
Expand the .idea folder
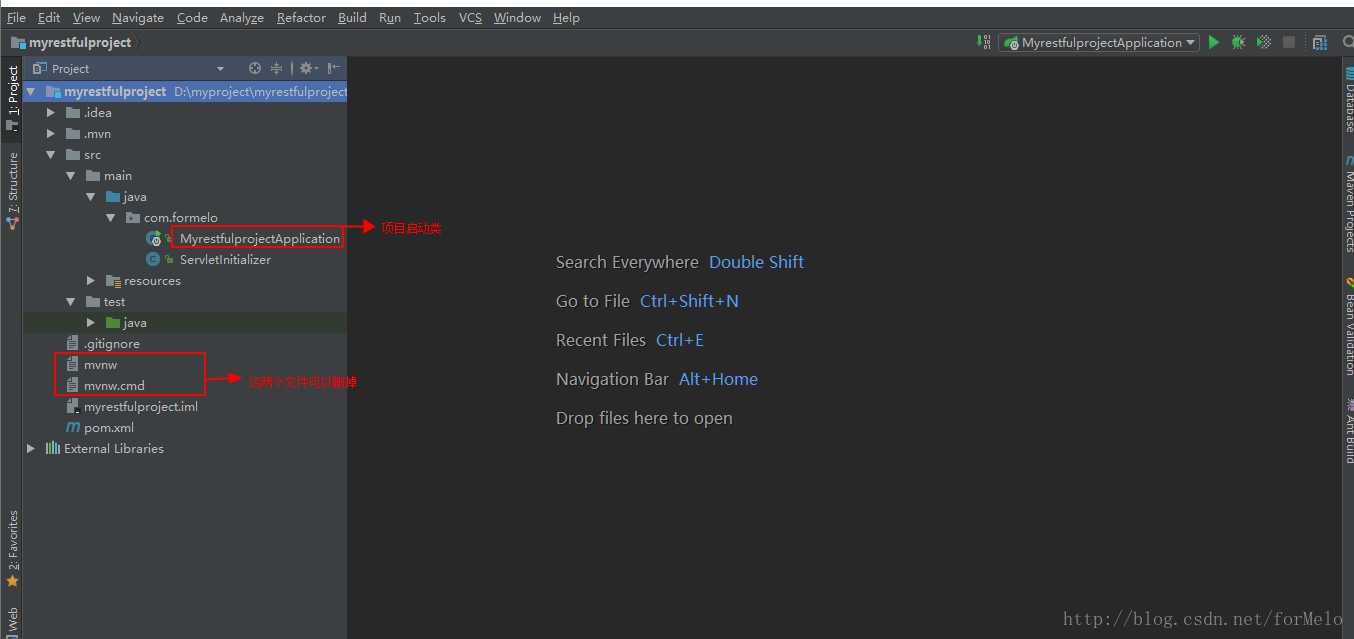(x=51, y=112)
